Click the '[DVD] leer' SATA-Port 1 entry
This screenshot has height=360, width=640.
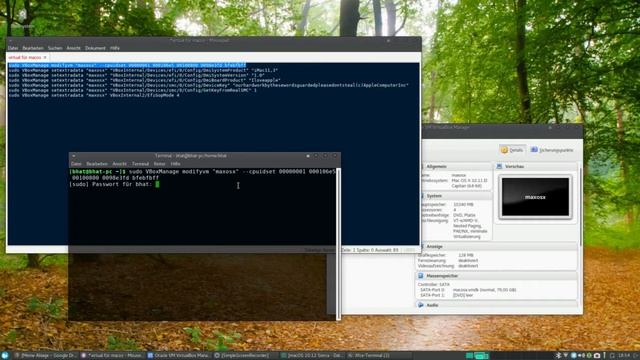463,295
